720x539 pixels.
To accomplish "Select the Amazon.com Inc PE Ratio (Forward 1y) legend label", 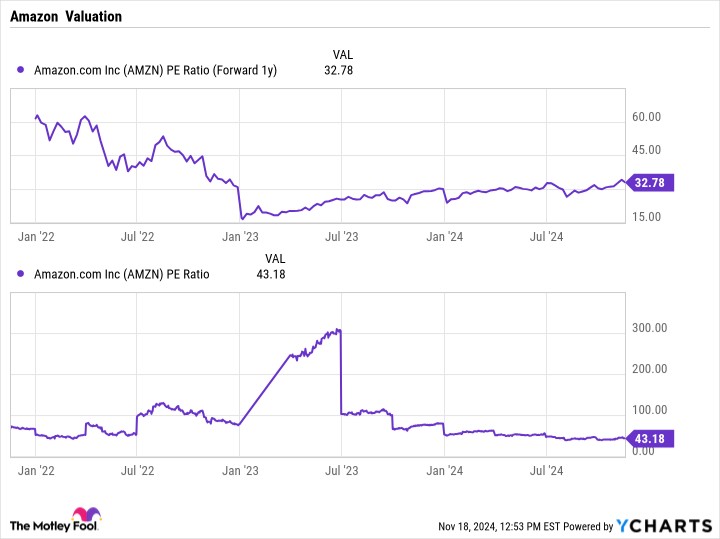I will (155, 70).
